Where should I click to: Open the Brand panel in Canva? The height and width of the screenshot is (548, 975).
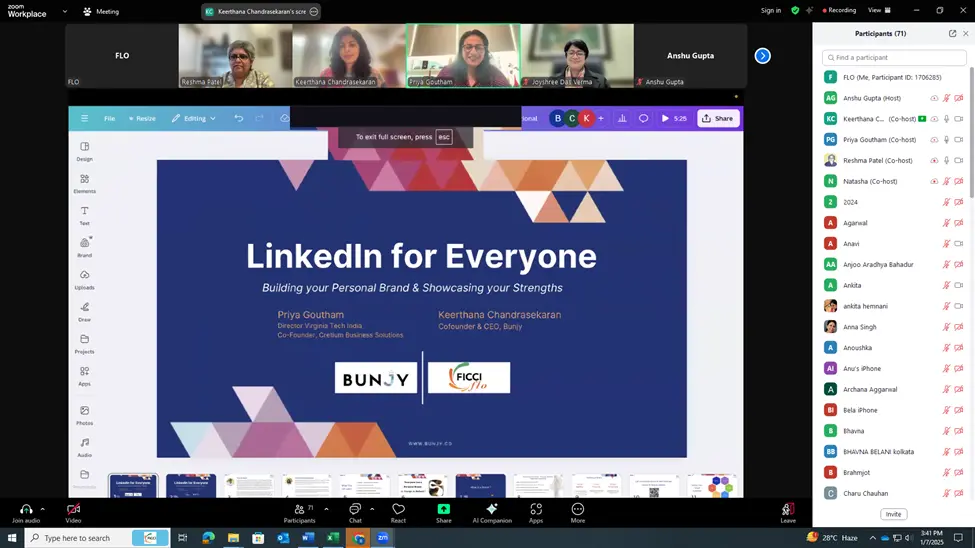[85, 248]
